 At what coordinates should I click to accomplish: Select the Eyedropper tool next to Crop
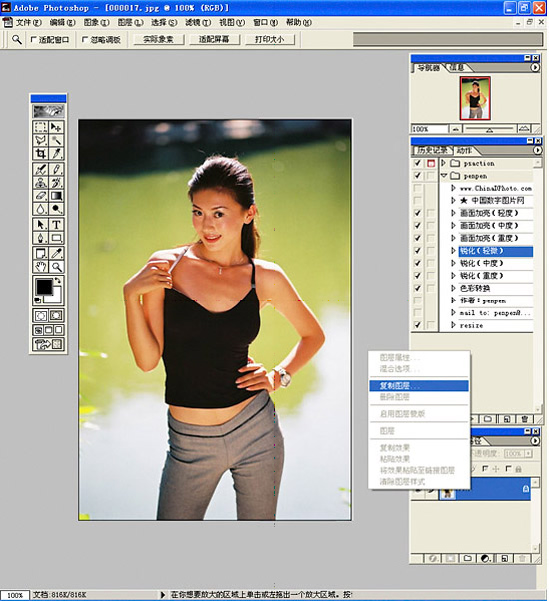(56, 154)
